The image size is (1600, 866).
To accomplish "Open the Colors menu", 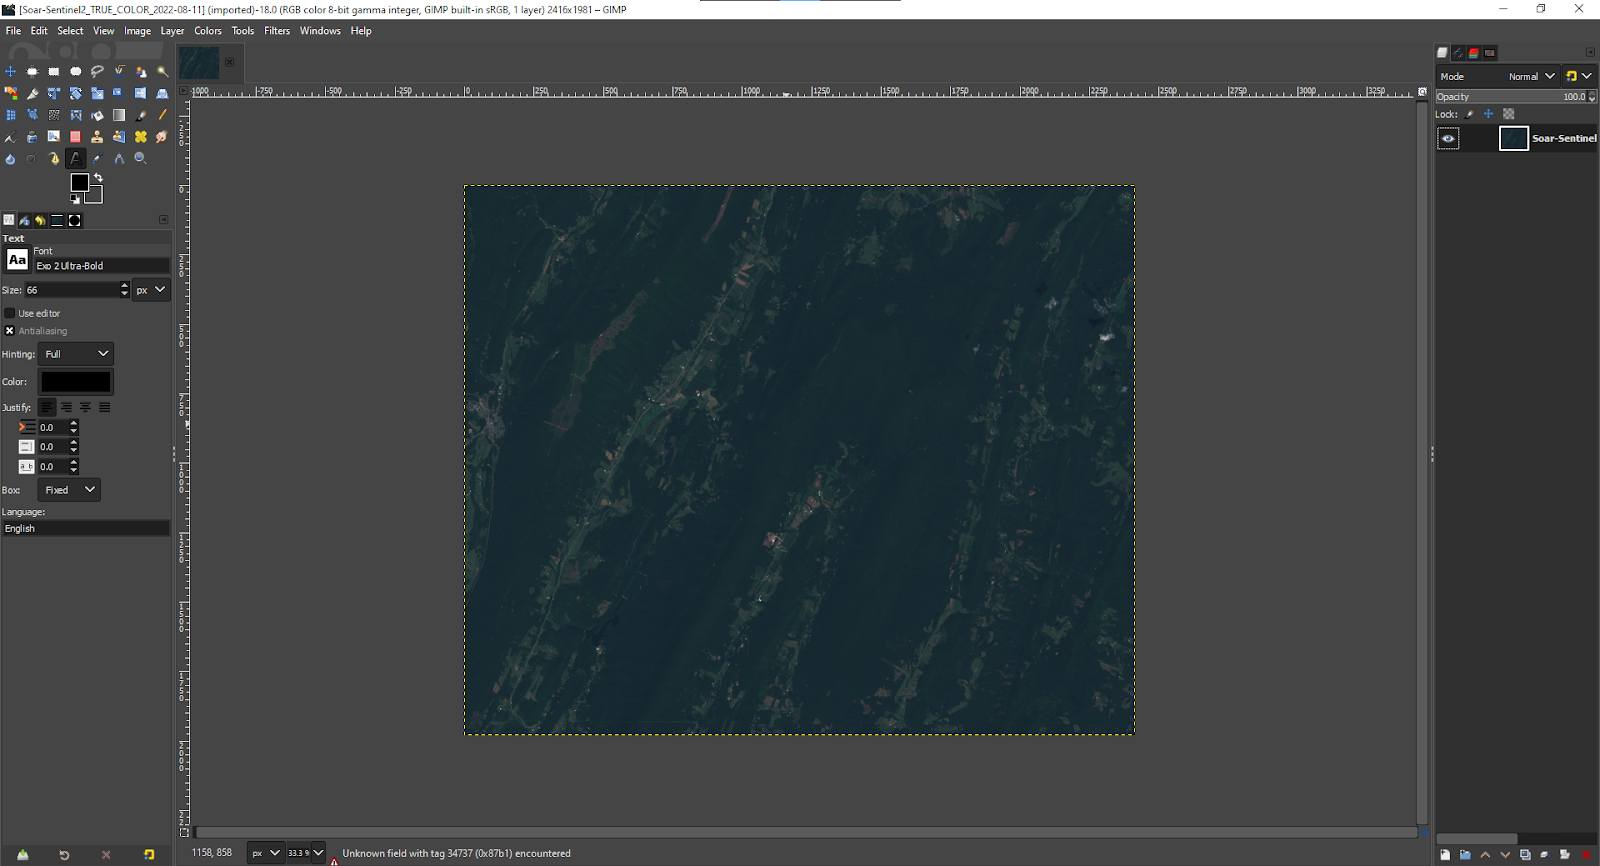I will [x=208, y=31].
